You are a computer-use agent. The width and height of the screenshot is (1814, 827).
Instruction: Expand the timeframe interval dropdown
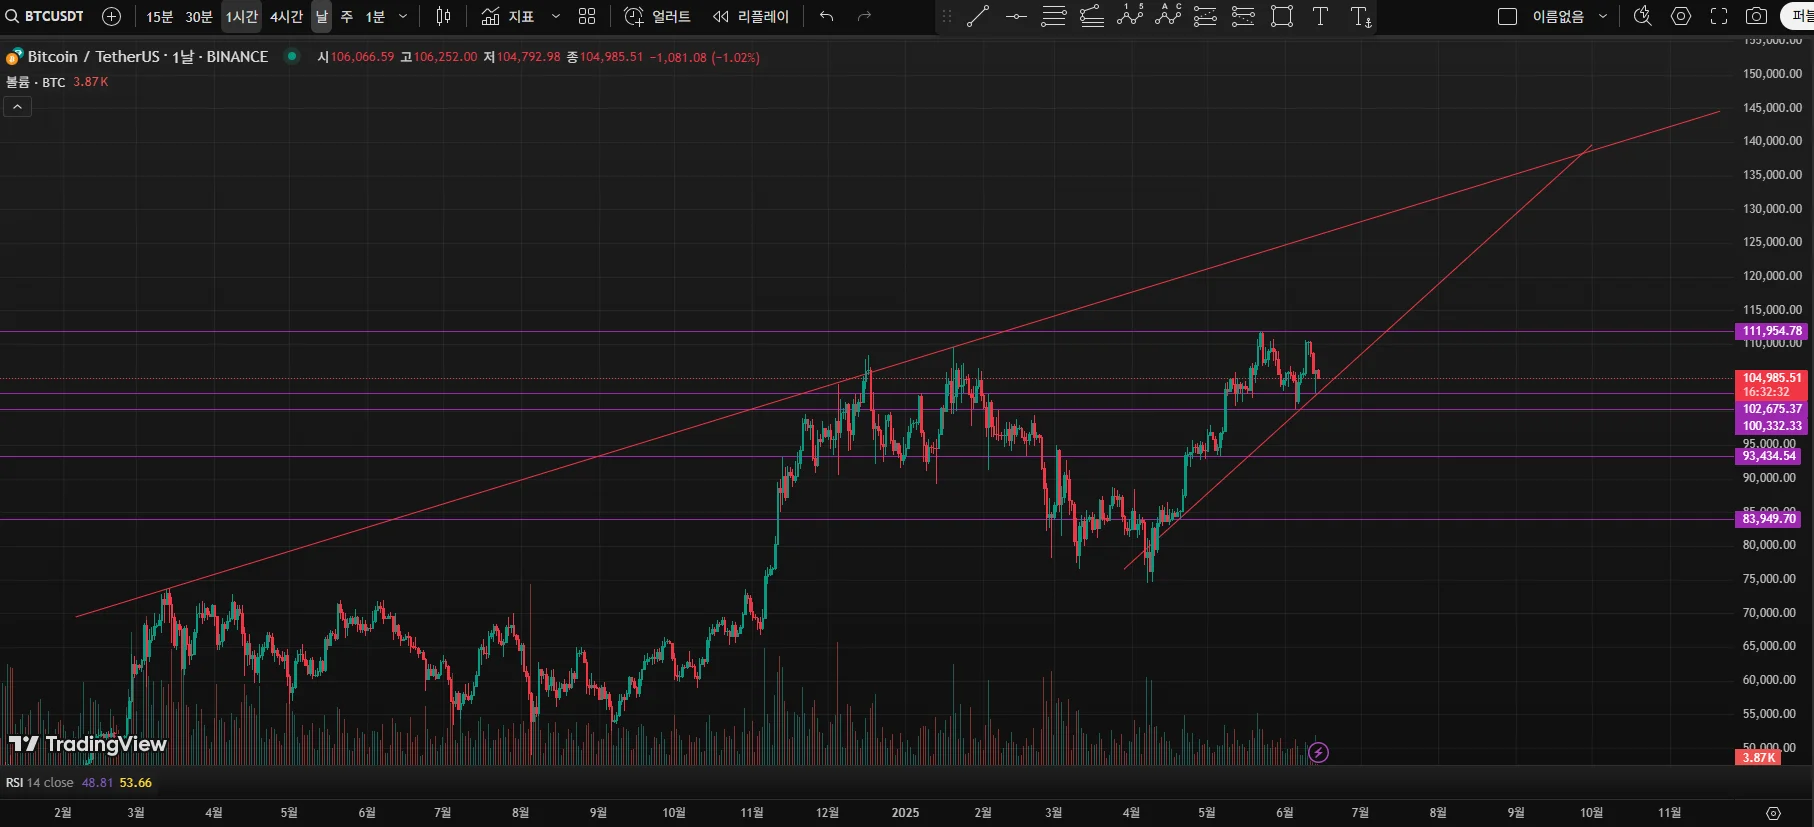[x=403, y=16]
